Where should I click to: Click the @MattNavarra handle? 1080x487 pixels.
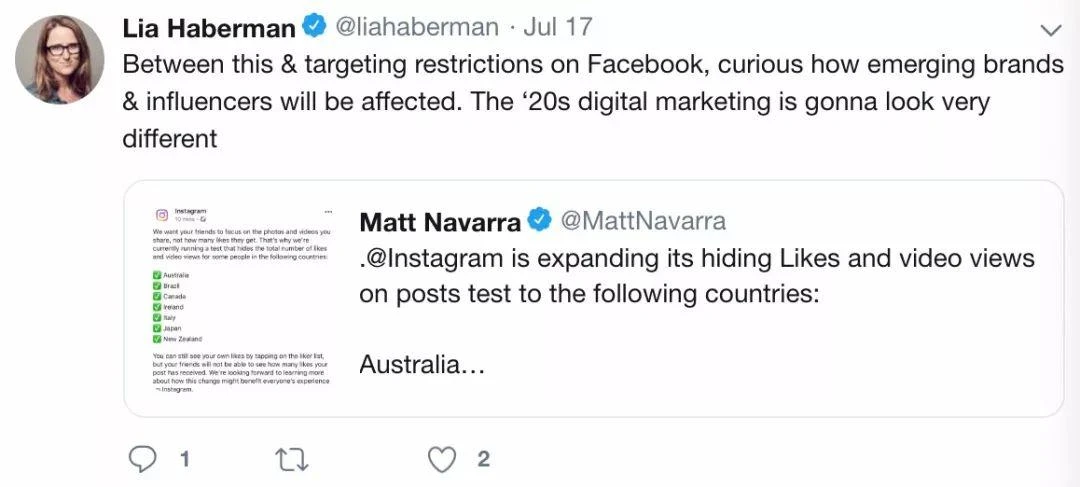(643, 221)
